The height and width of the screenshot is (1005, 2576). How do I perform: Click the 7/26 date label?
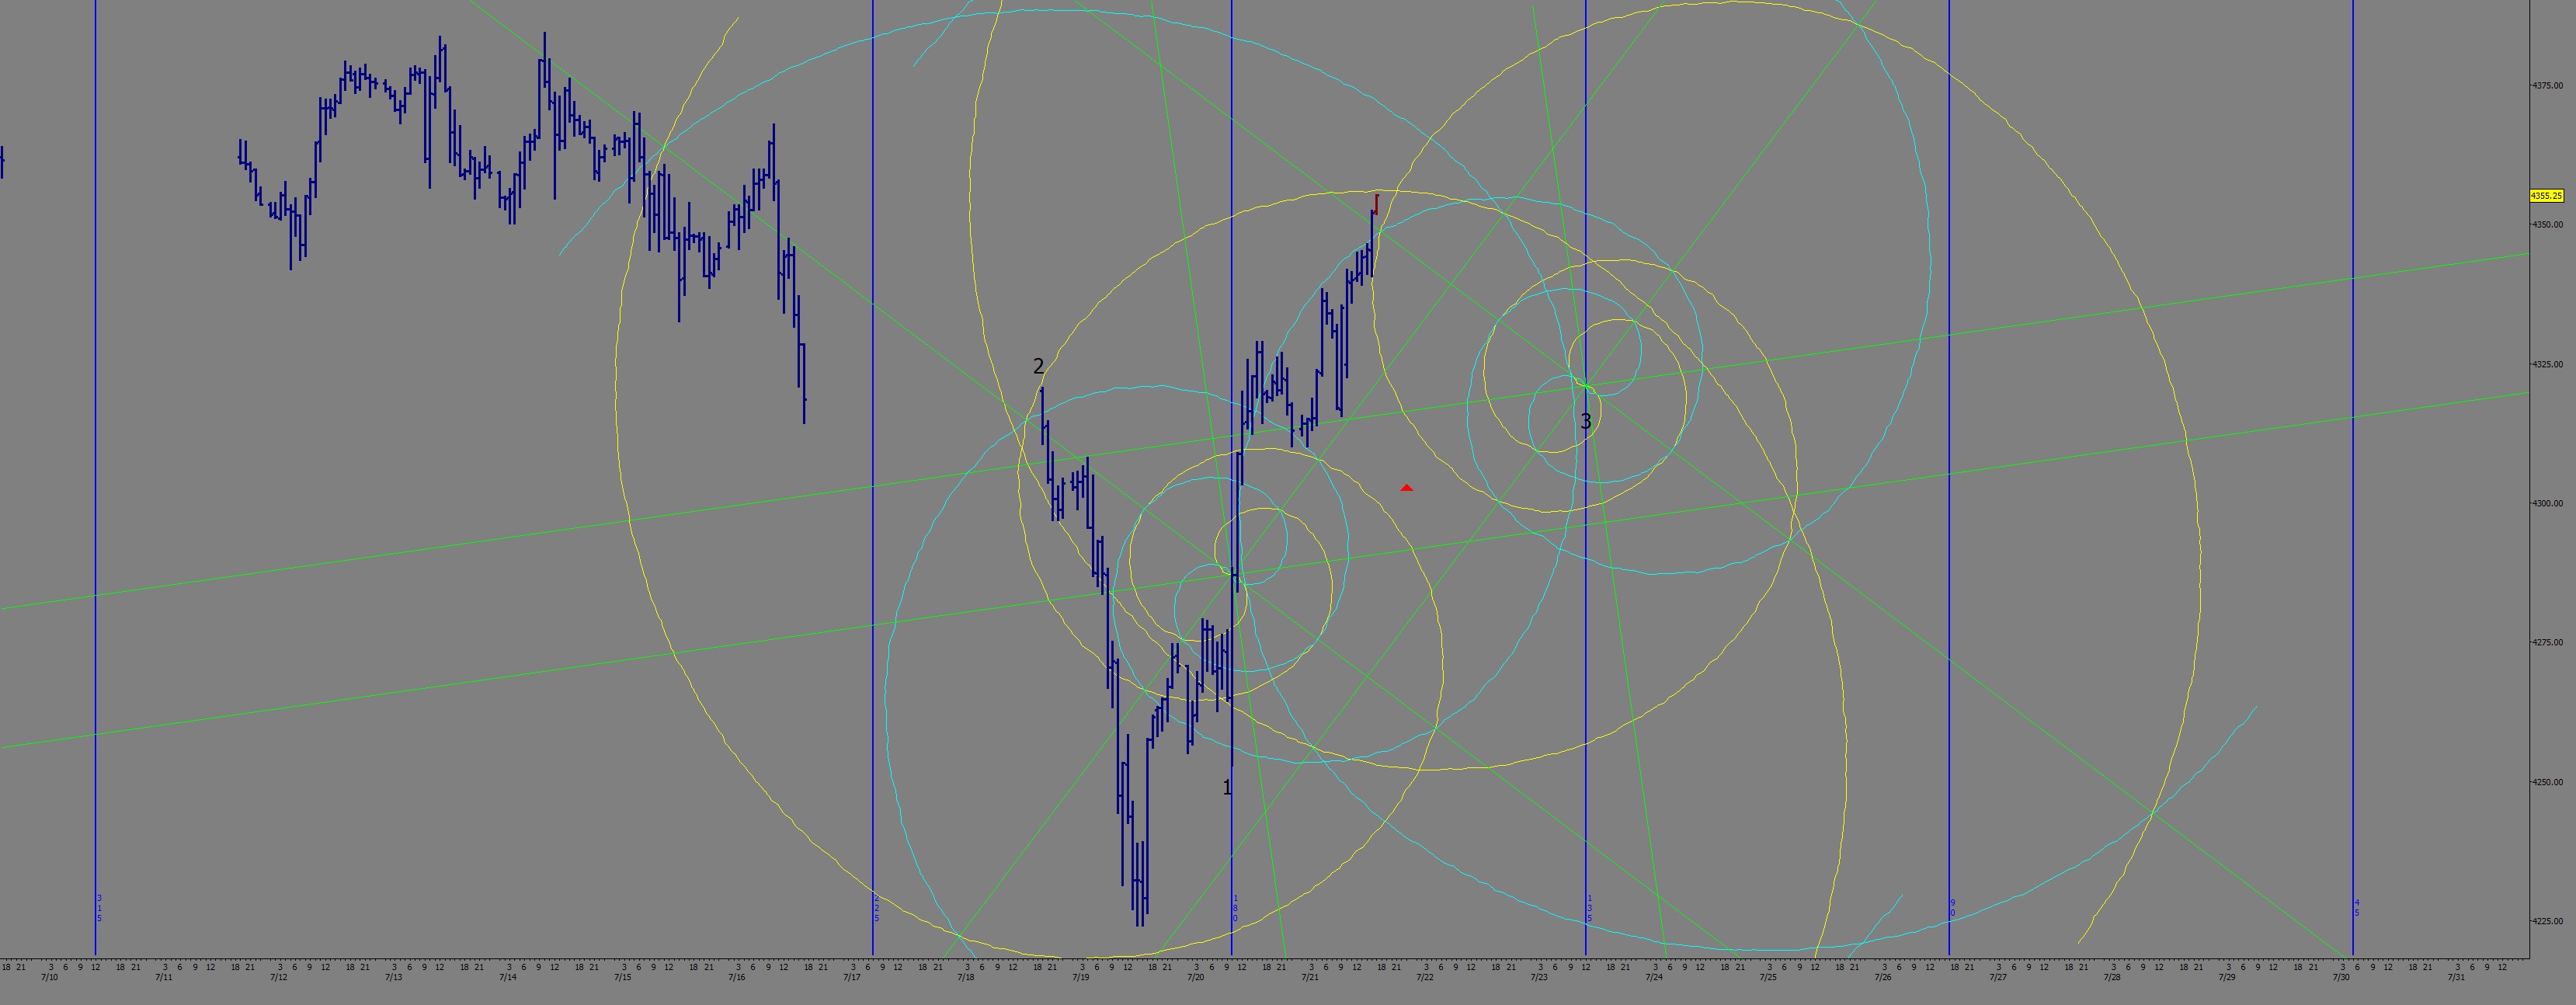[x=1884, y=977]
